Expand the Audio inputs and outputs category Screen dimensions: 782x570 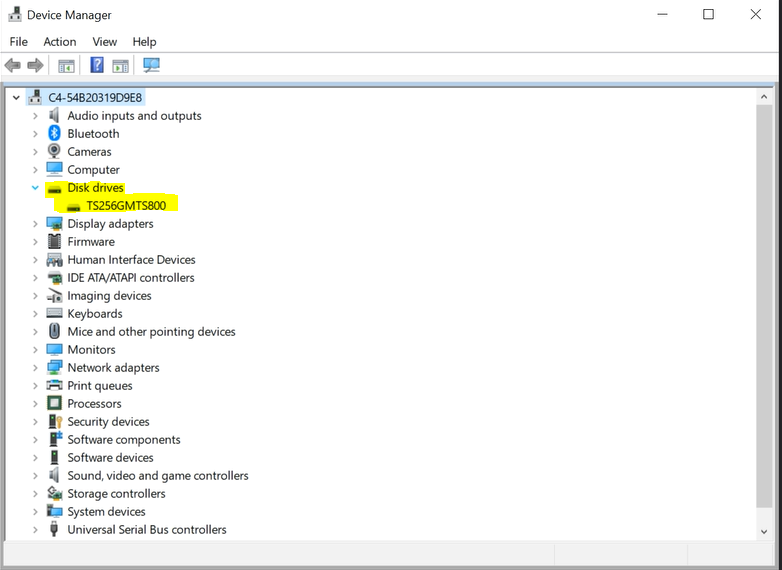[x=35, y=116]
